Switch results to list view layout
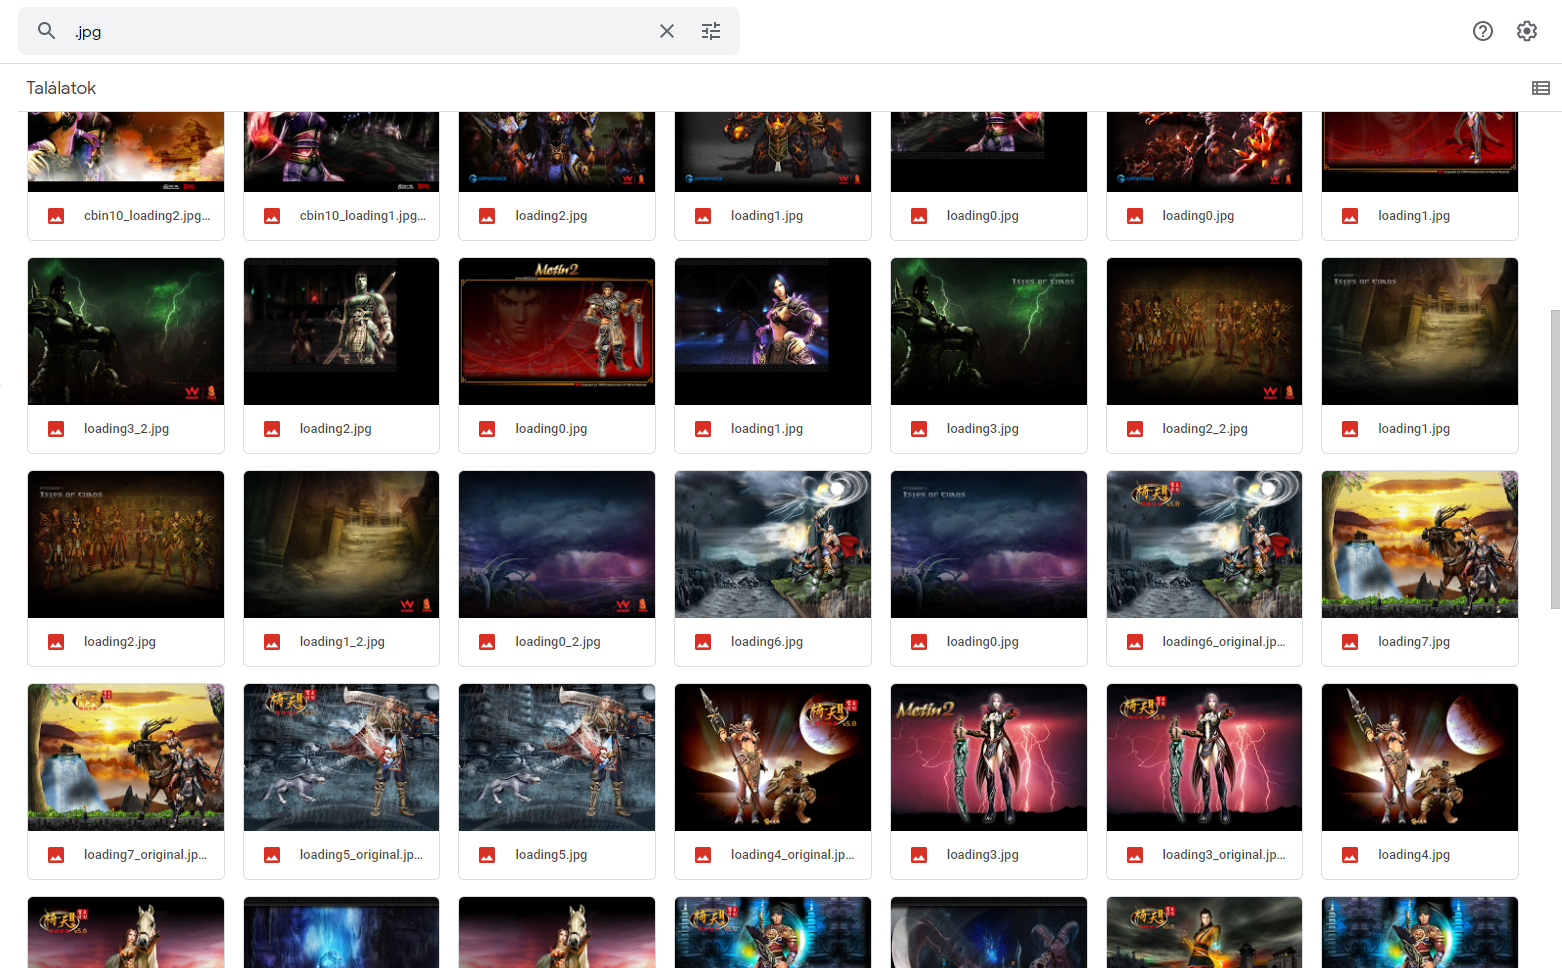 1540,88
